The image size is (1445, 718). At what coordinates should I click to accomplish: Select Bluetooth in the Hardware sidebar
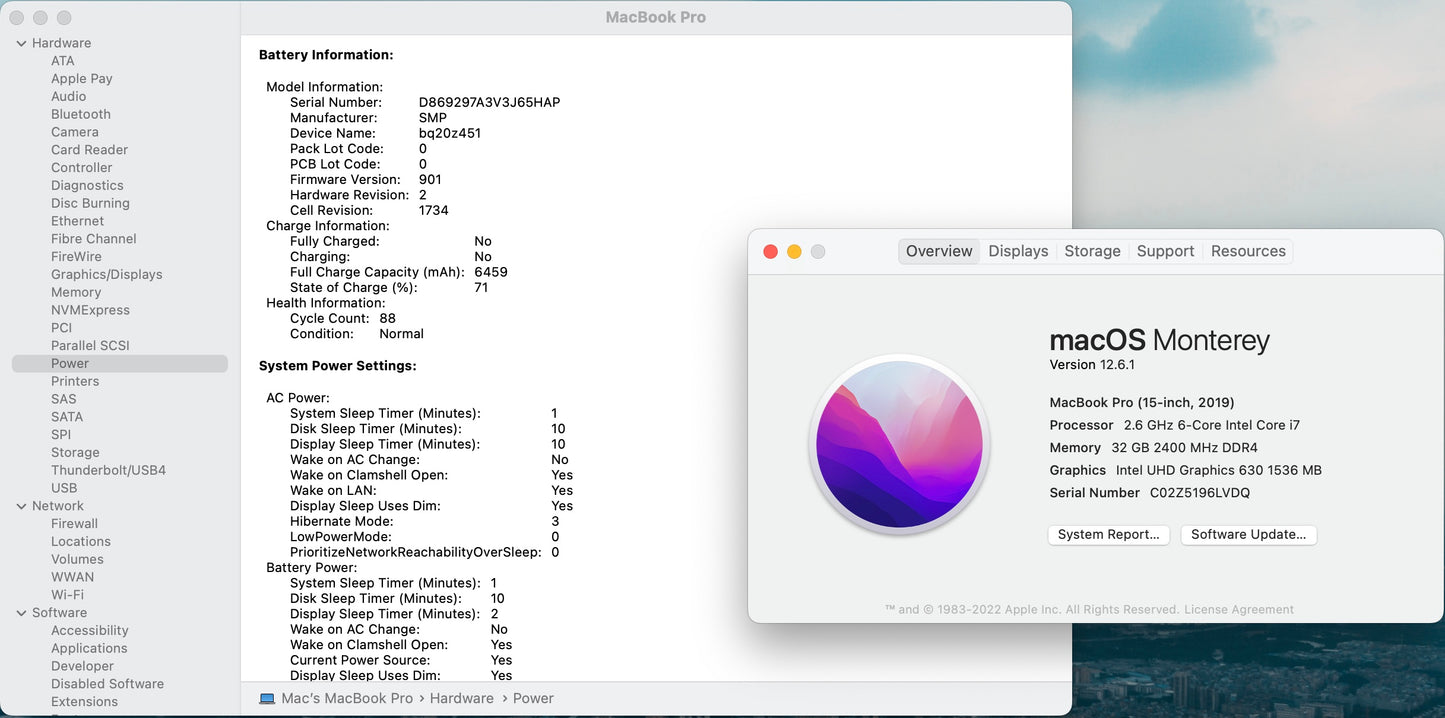[x=80, y=114]
